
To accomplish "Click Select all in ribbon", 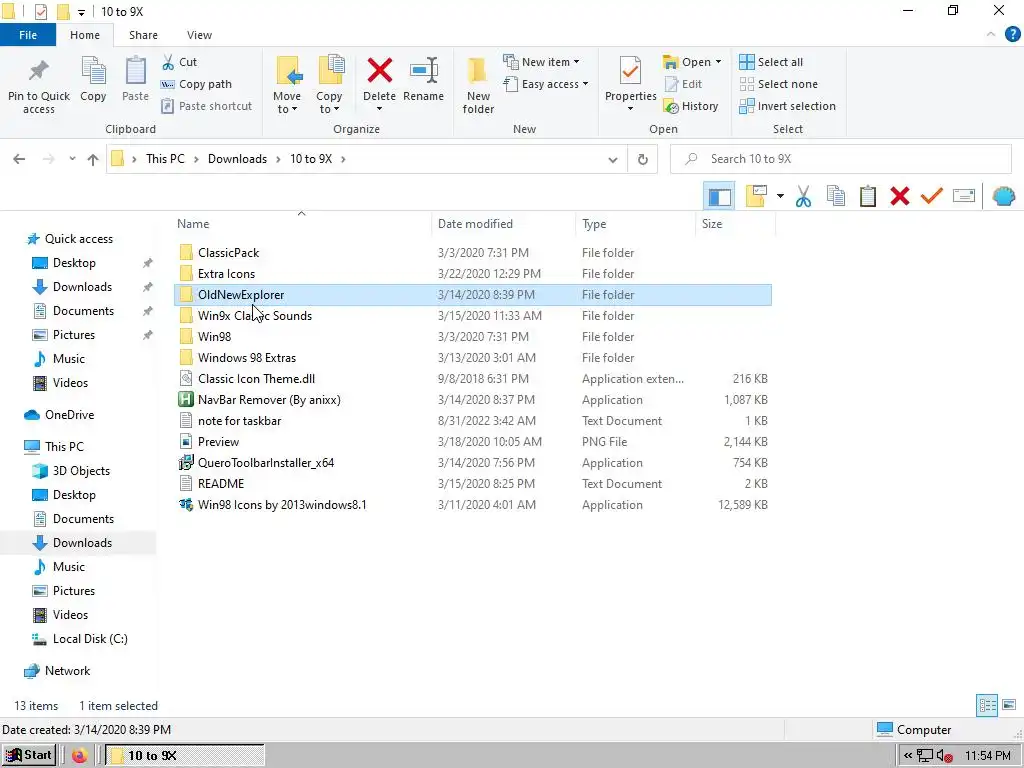I will point(771,62).
